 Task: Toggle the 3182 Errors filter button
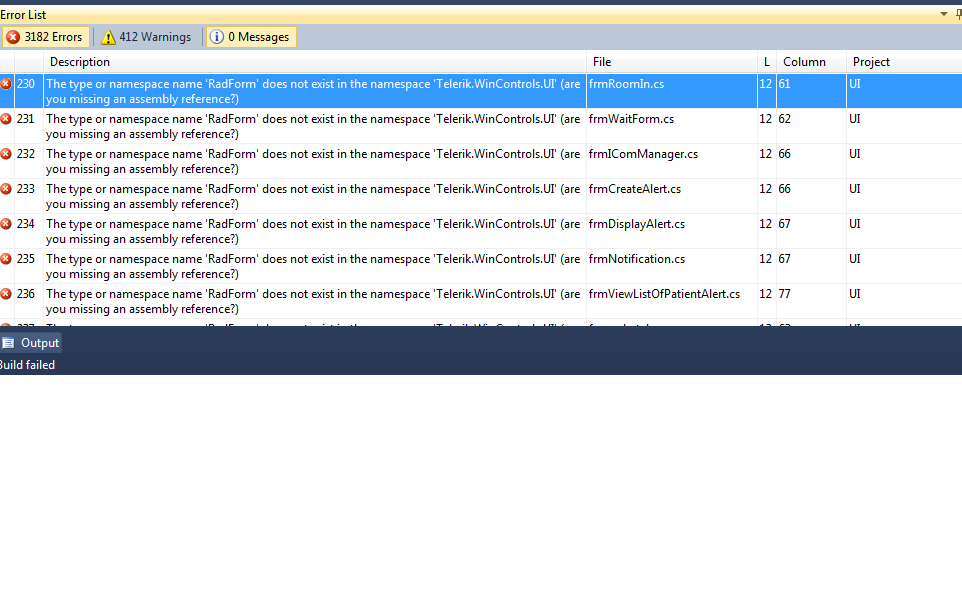pos(45,37)
